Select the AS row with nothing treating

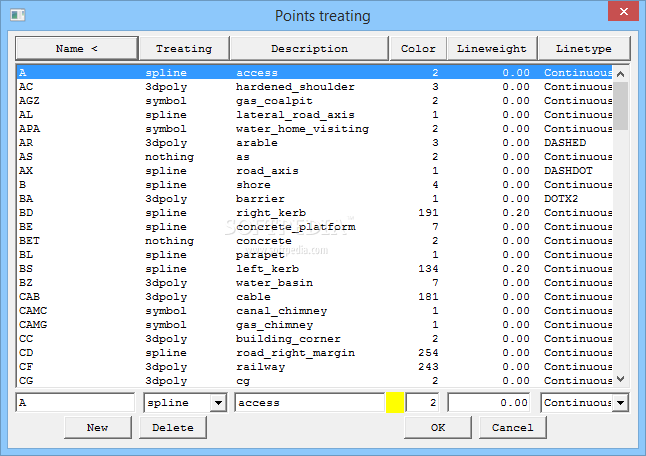click(x=315, y=157)
